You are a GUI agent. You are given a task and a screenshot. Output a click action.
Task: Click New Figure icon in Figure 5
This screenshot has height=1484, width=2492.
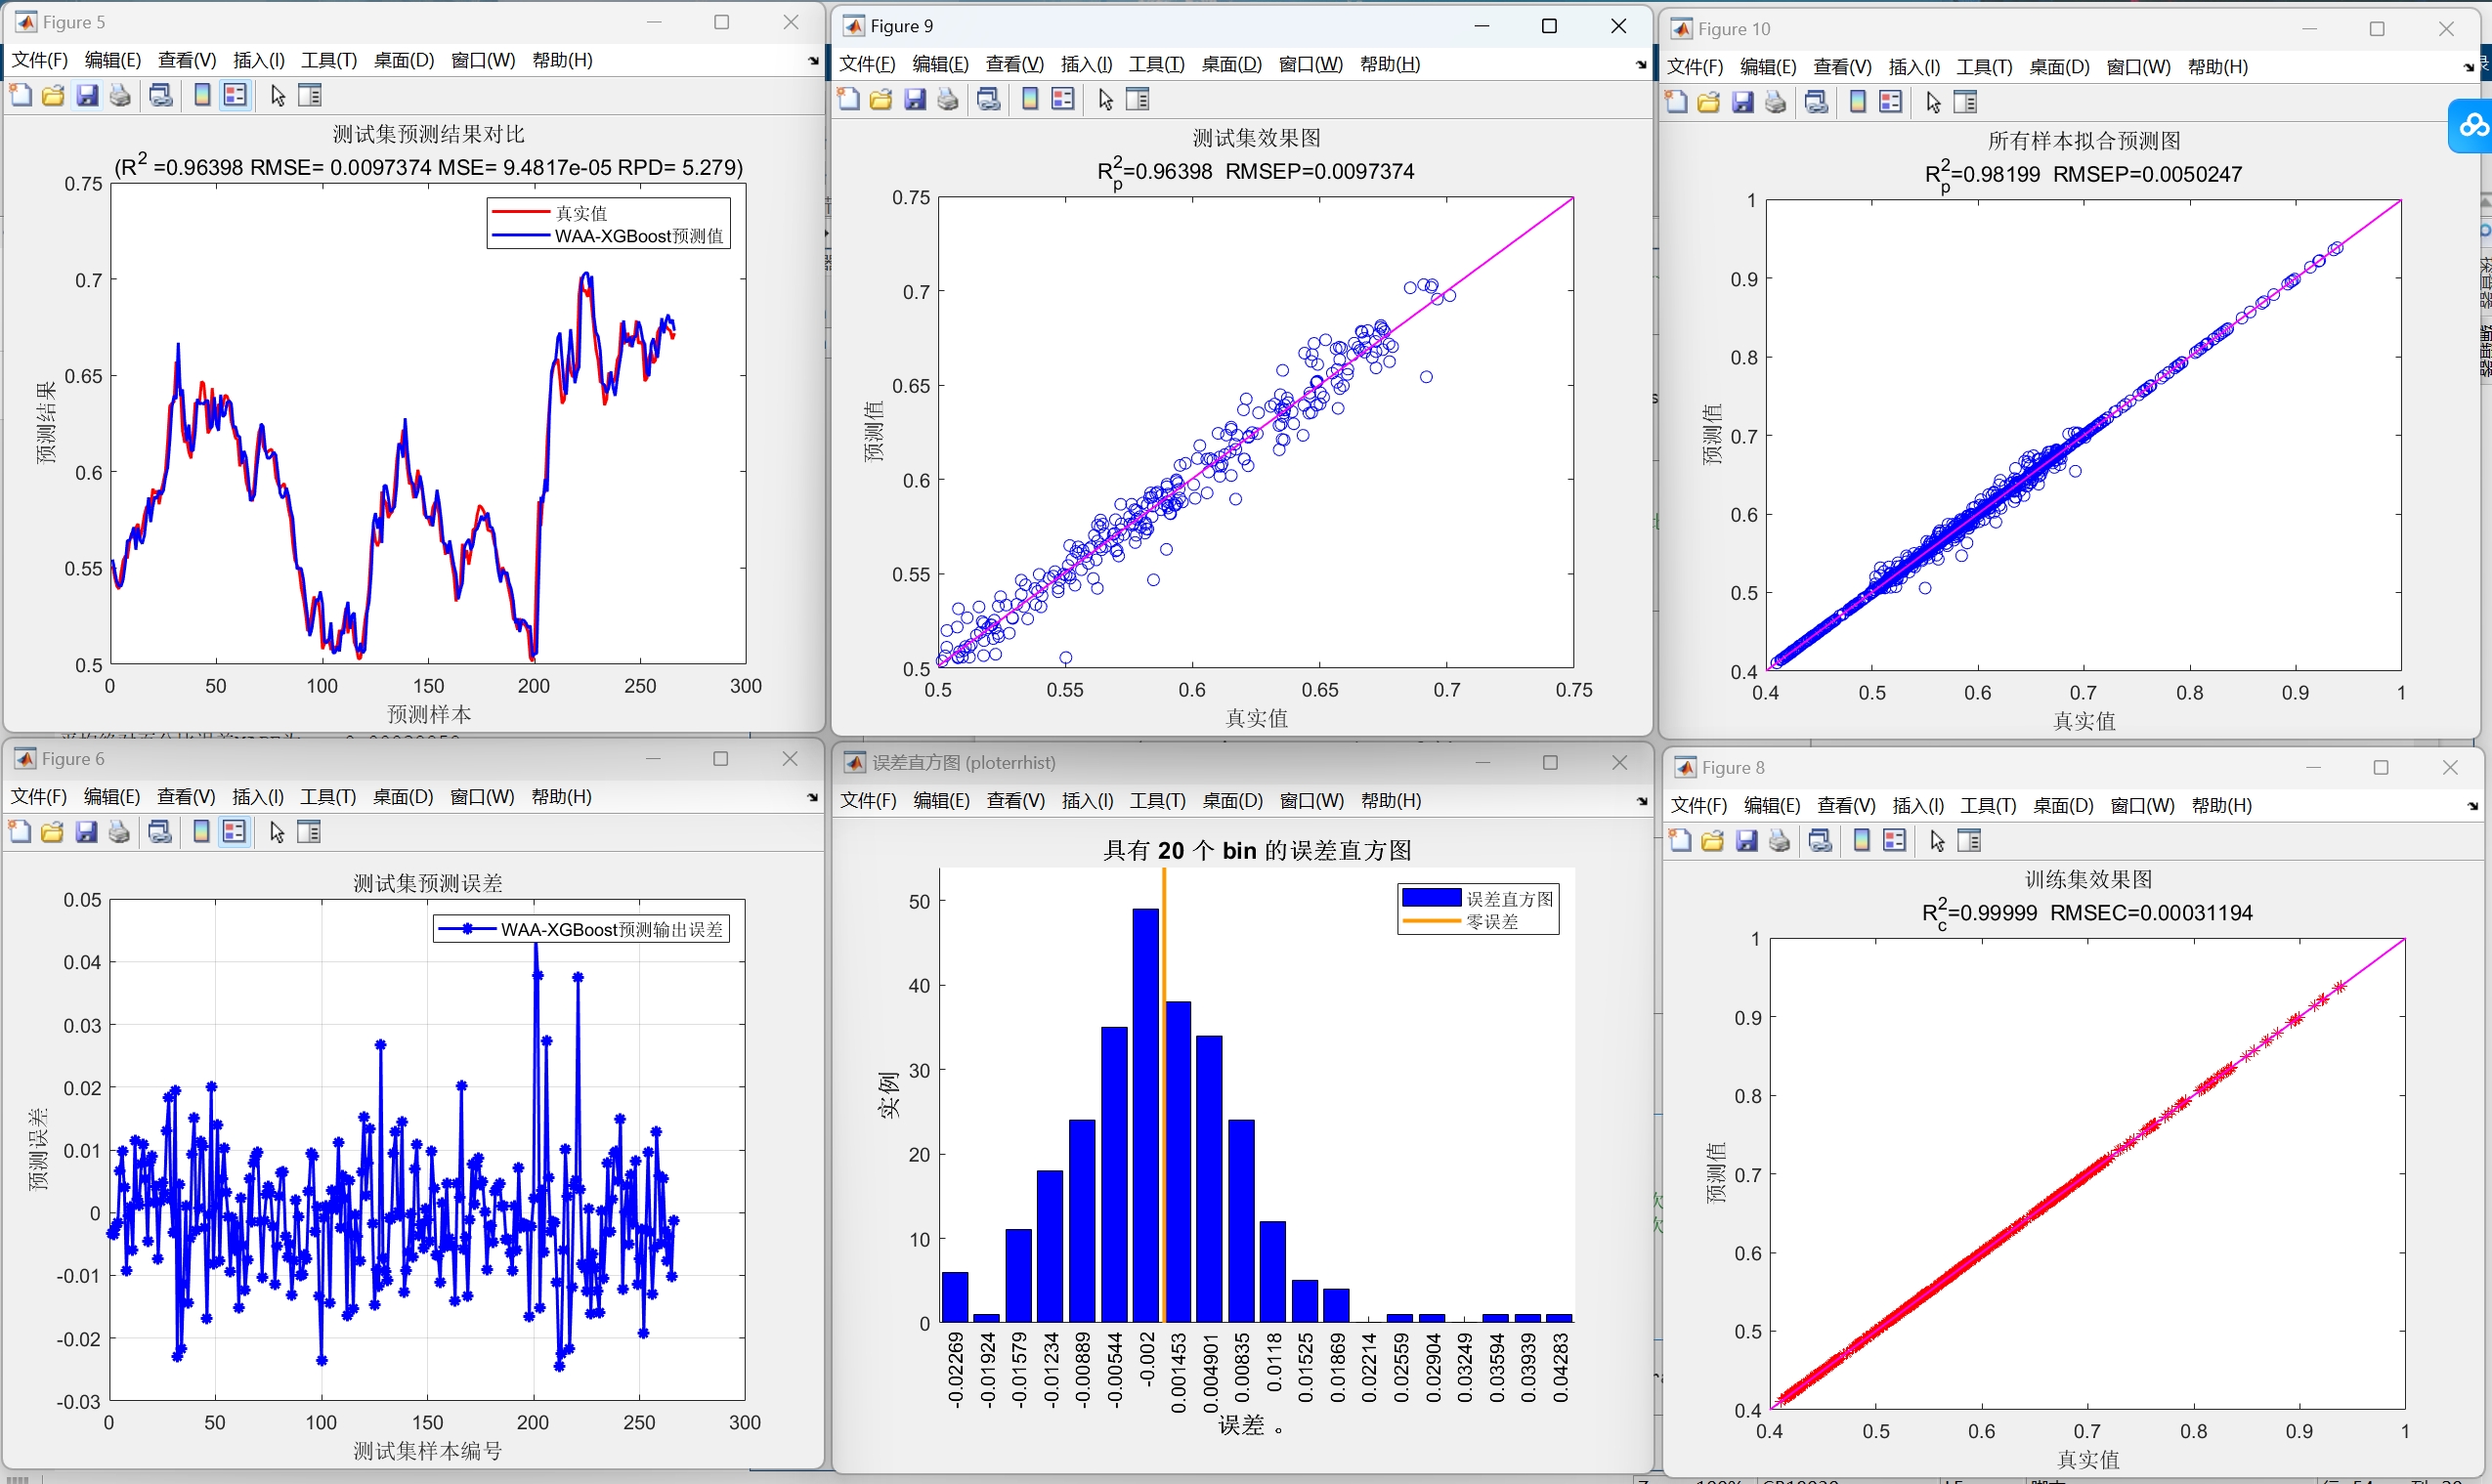click(x=20, y=96)
